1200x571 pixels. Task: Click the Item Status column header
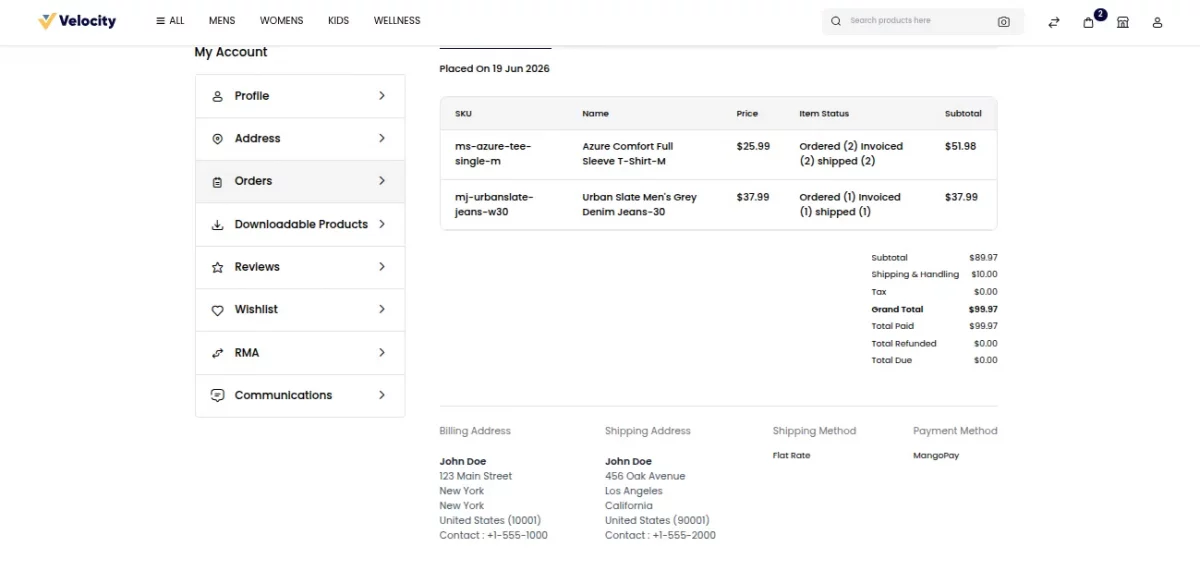click(824, 114)
